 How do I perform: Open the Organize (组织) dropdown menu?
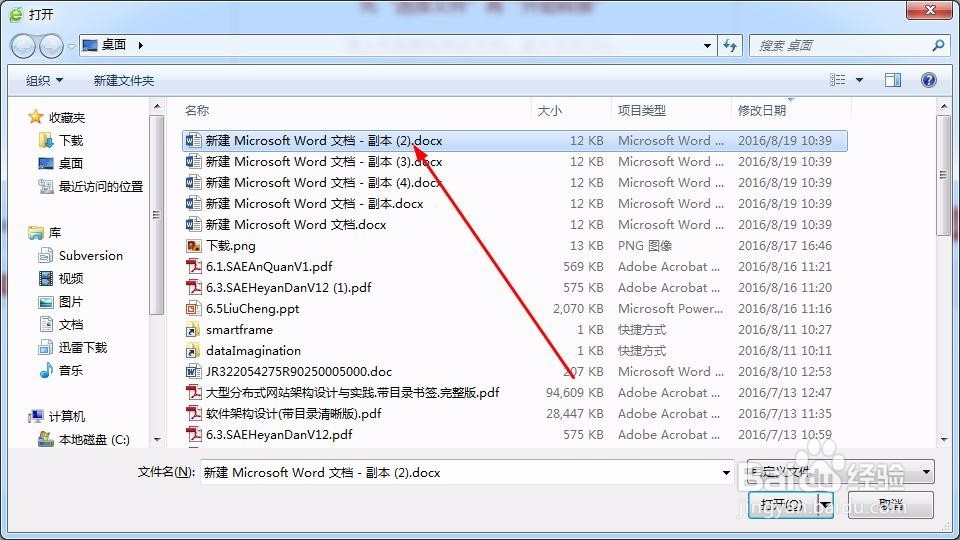[44, 80]
